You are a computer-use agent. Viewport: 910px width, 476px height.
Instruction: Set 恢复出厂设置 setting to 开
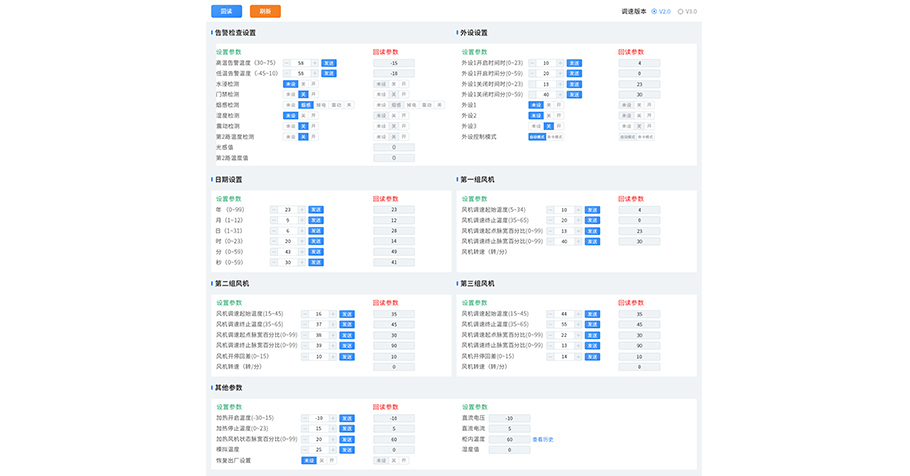click(332, 460)
